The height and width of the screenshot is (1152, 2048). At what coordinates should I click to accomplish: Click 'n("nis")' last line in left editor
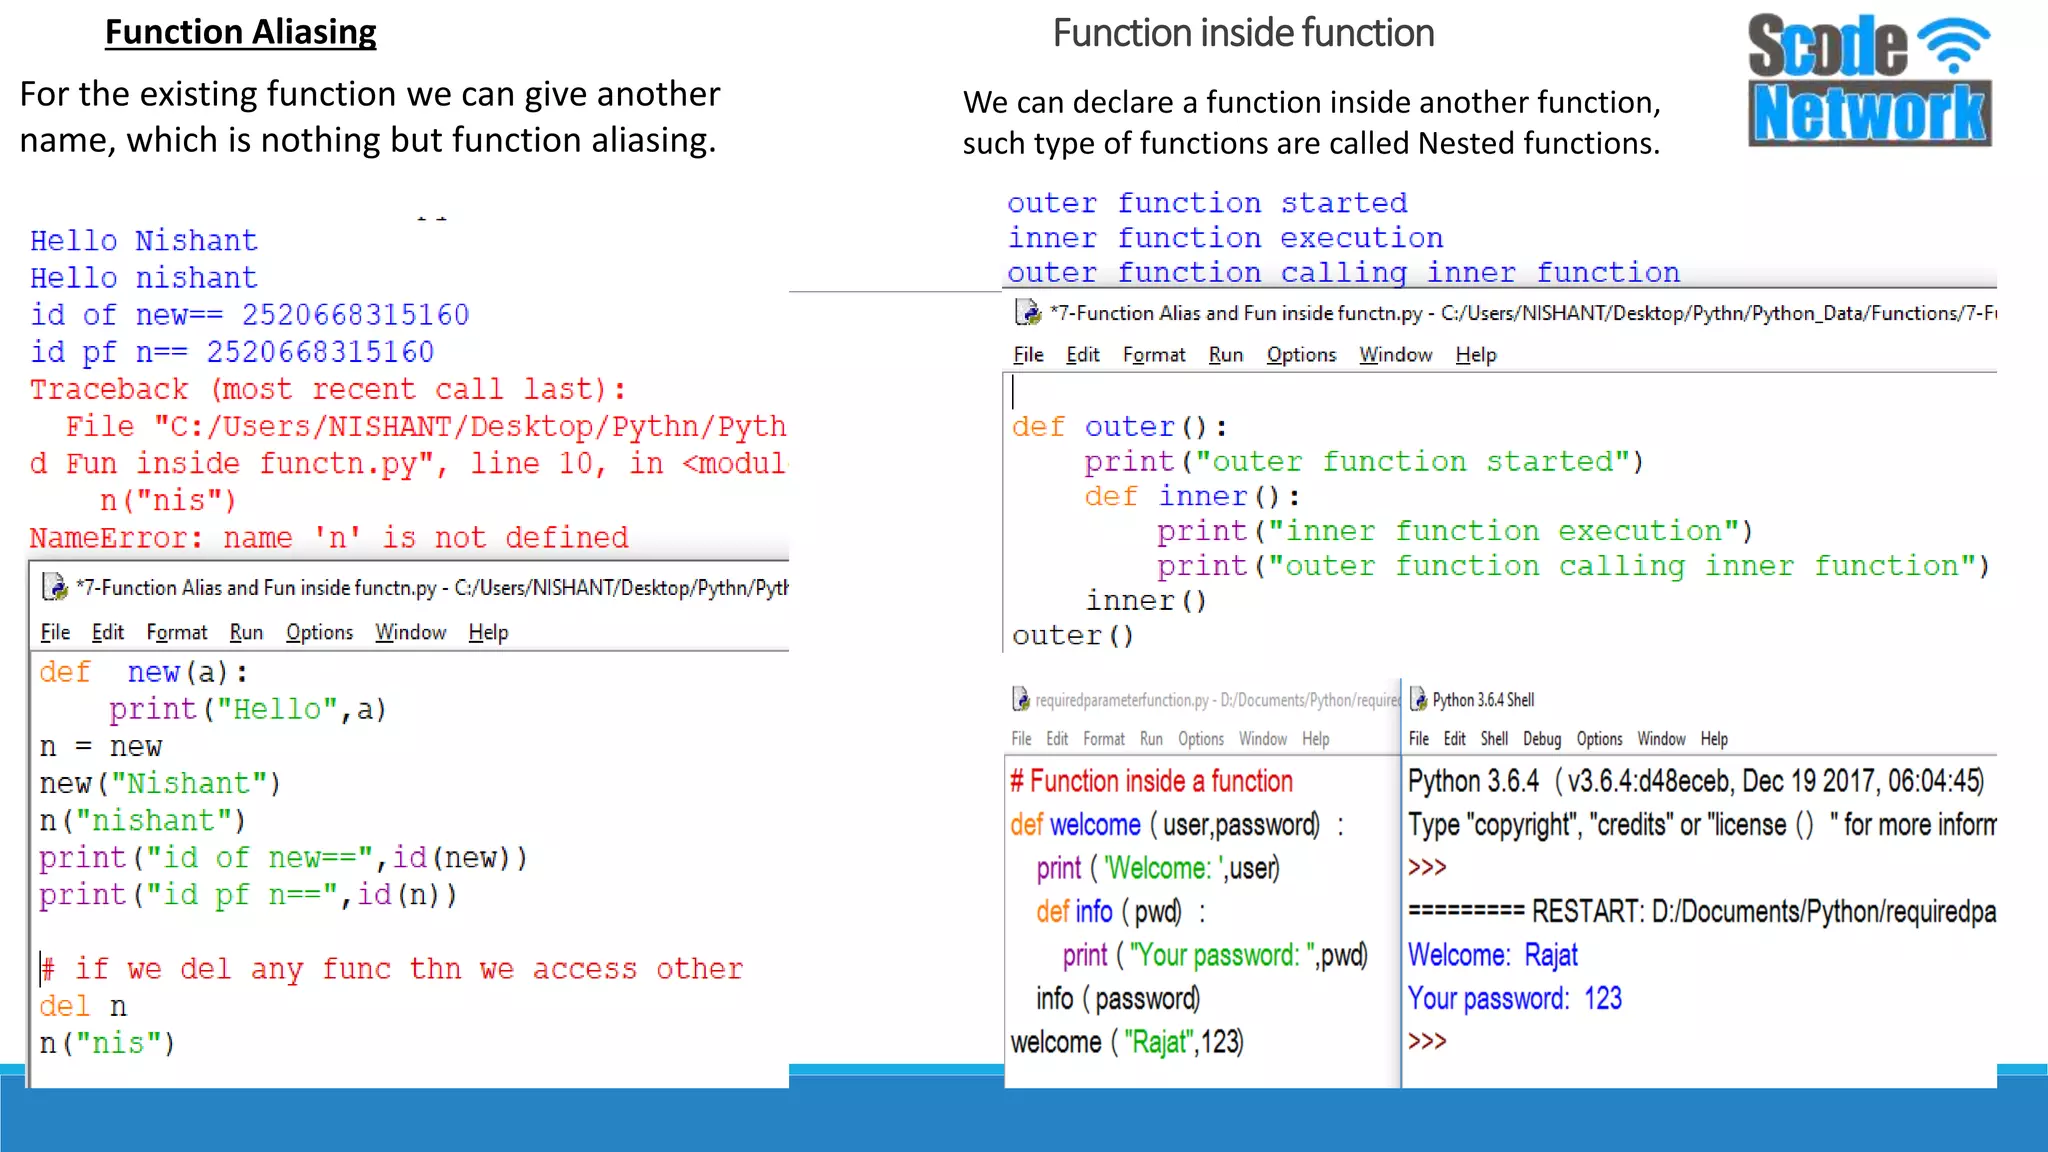(x=107, y=1044)
